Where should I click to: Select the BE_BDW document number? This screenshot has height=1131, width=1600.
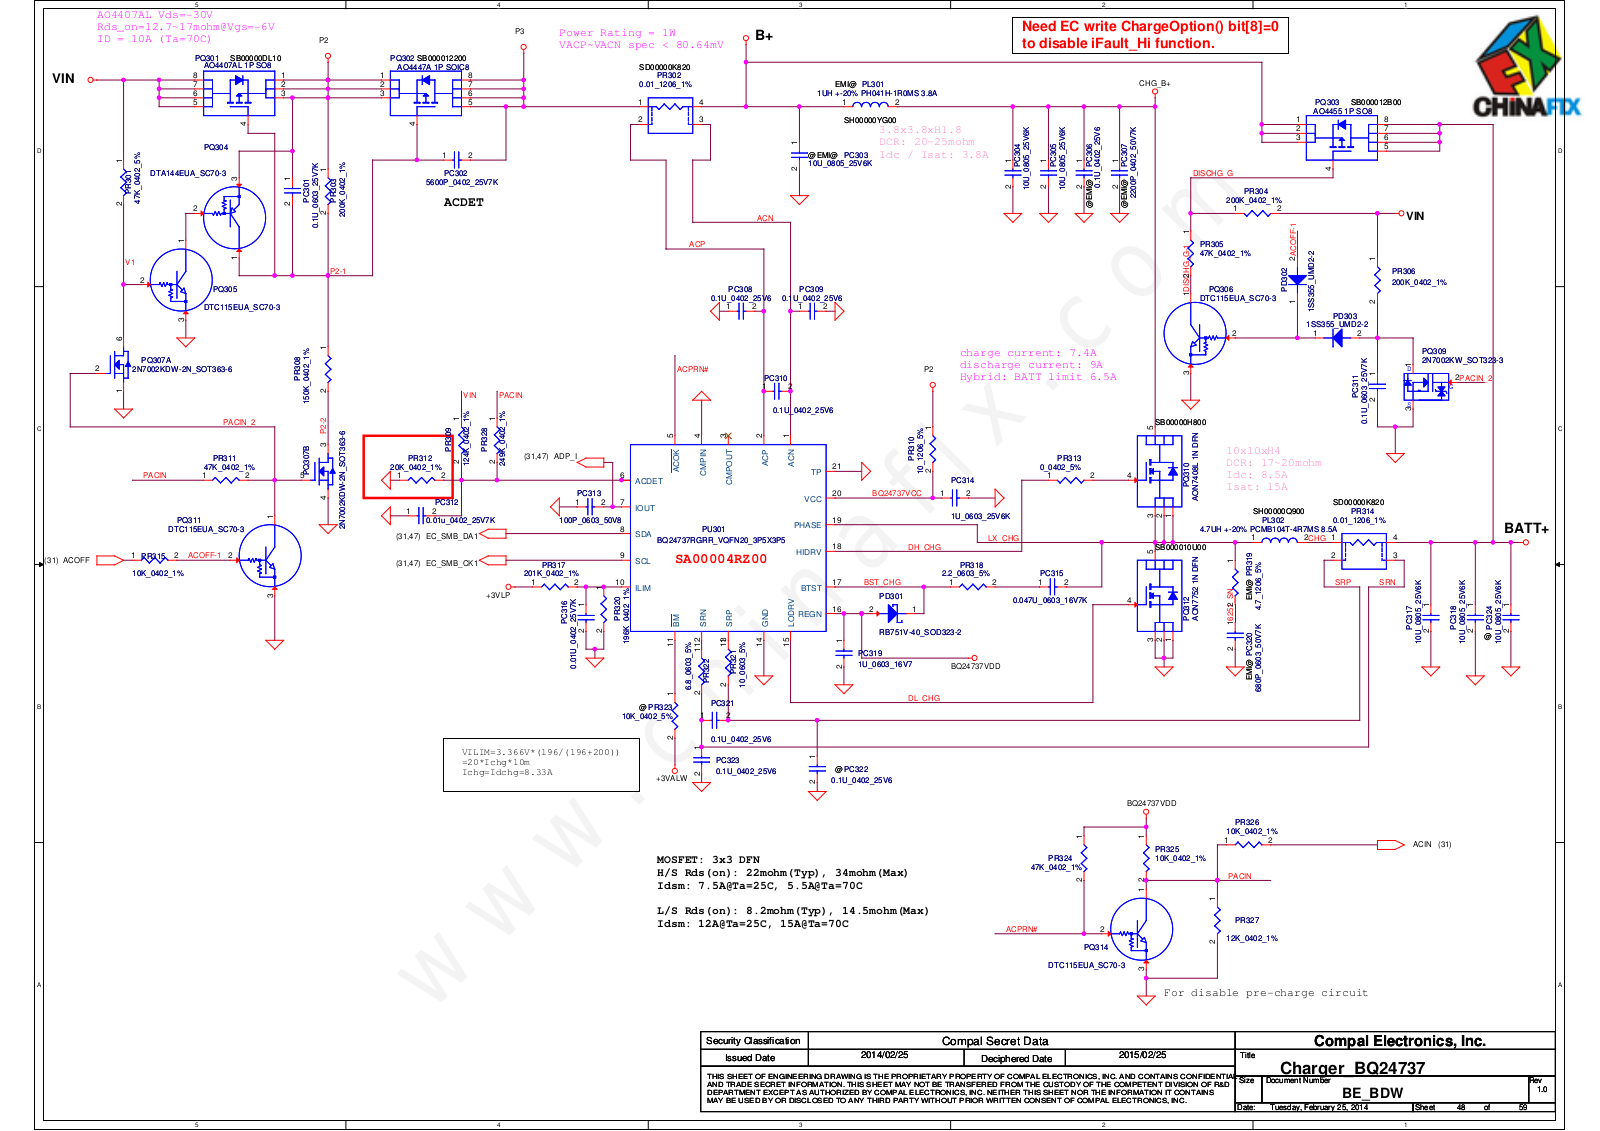[1372, 1093]
